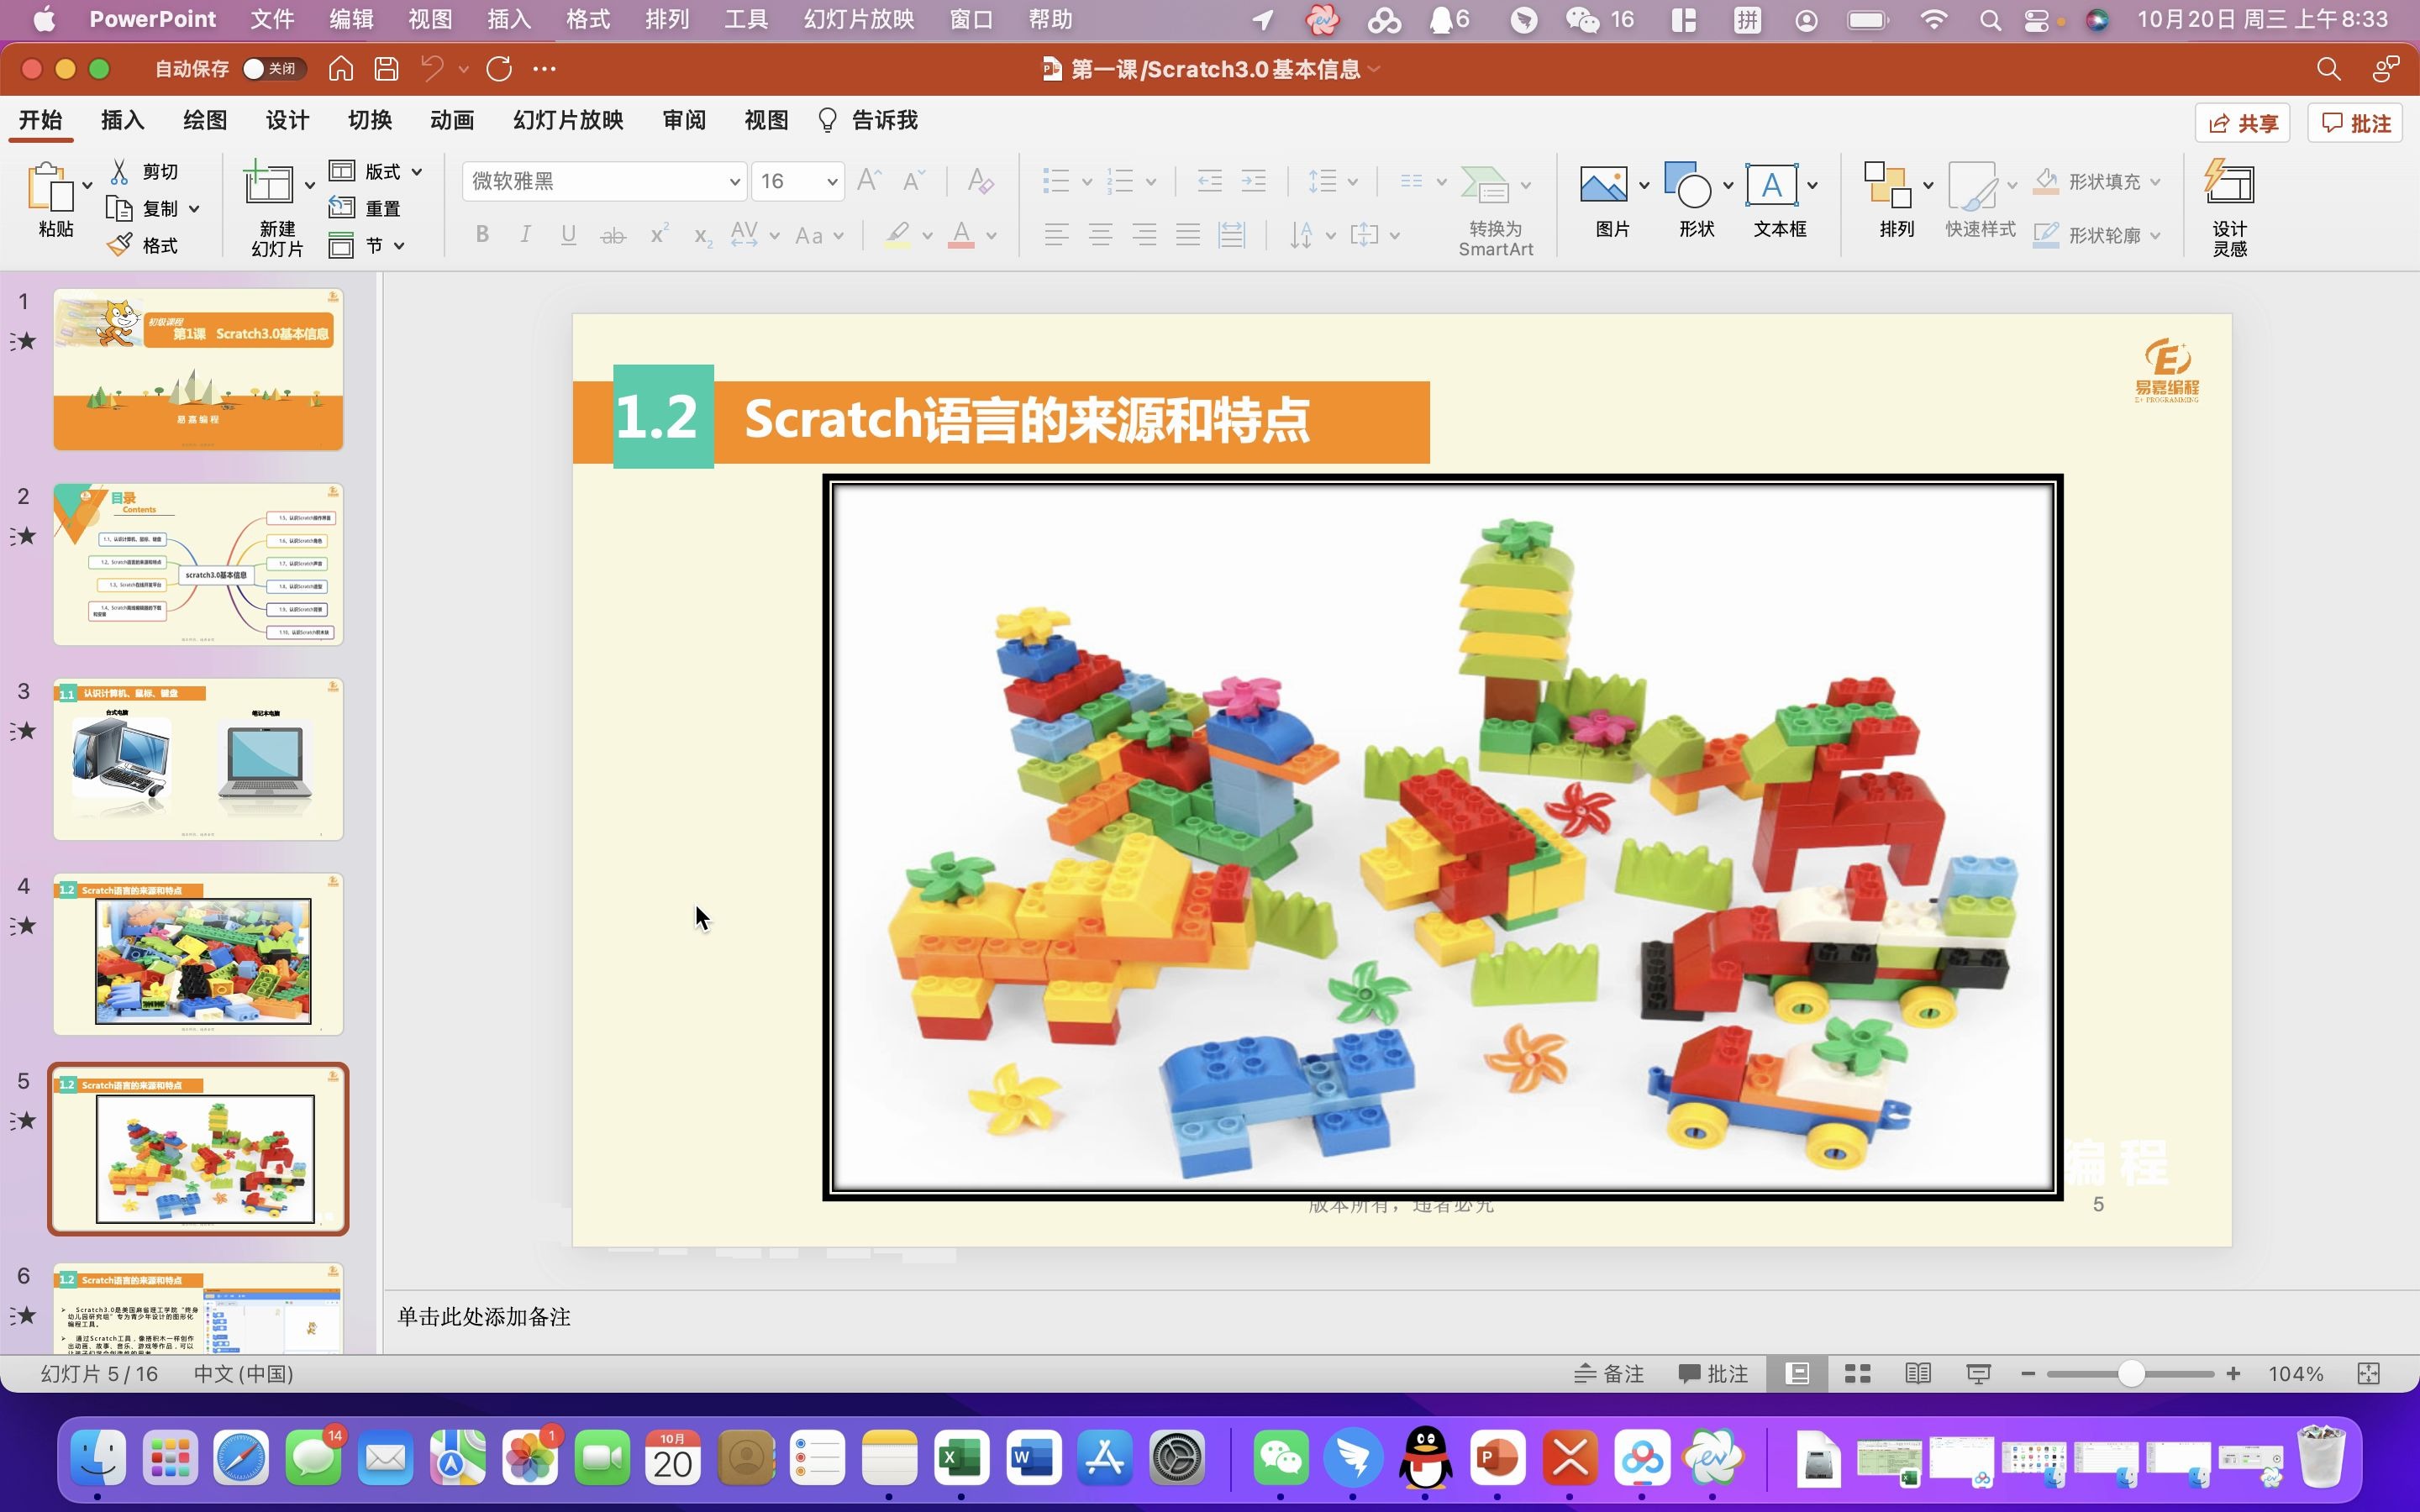
Task: Toggle italic formatting
Action: [526, 234]
